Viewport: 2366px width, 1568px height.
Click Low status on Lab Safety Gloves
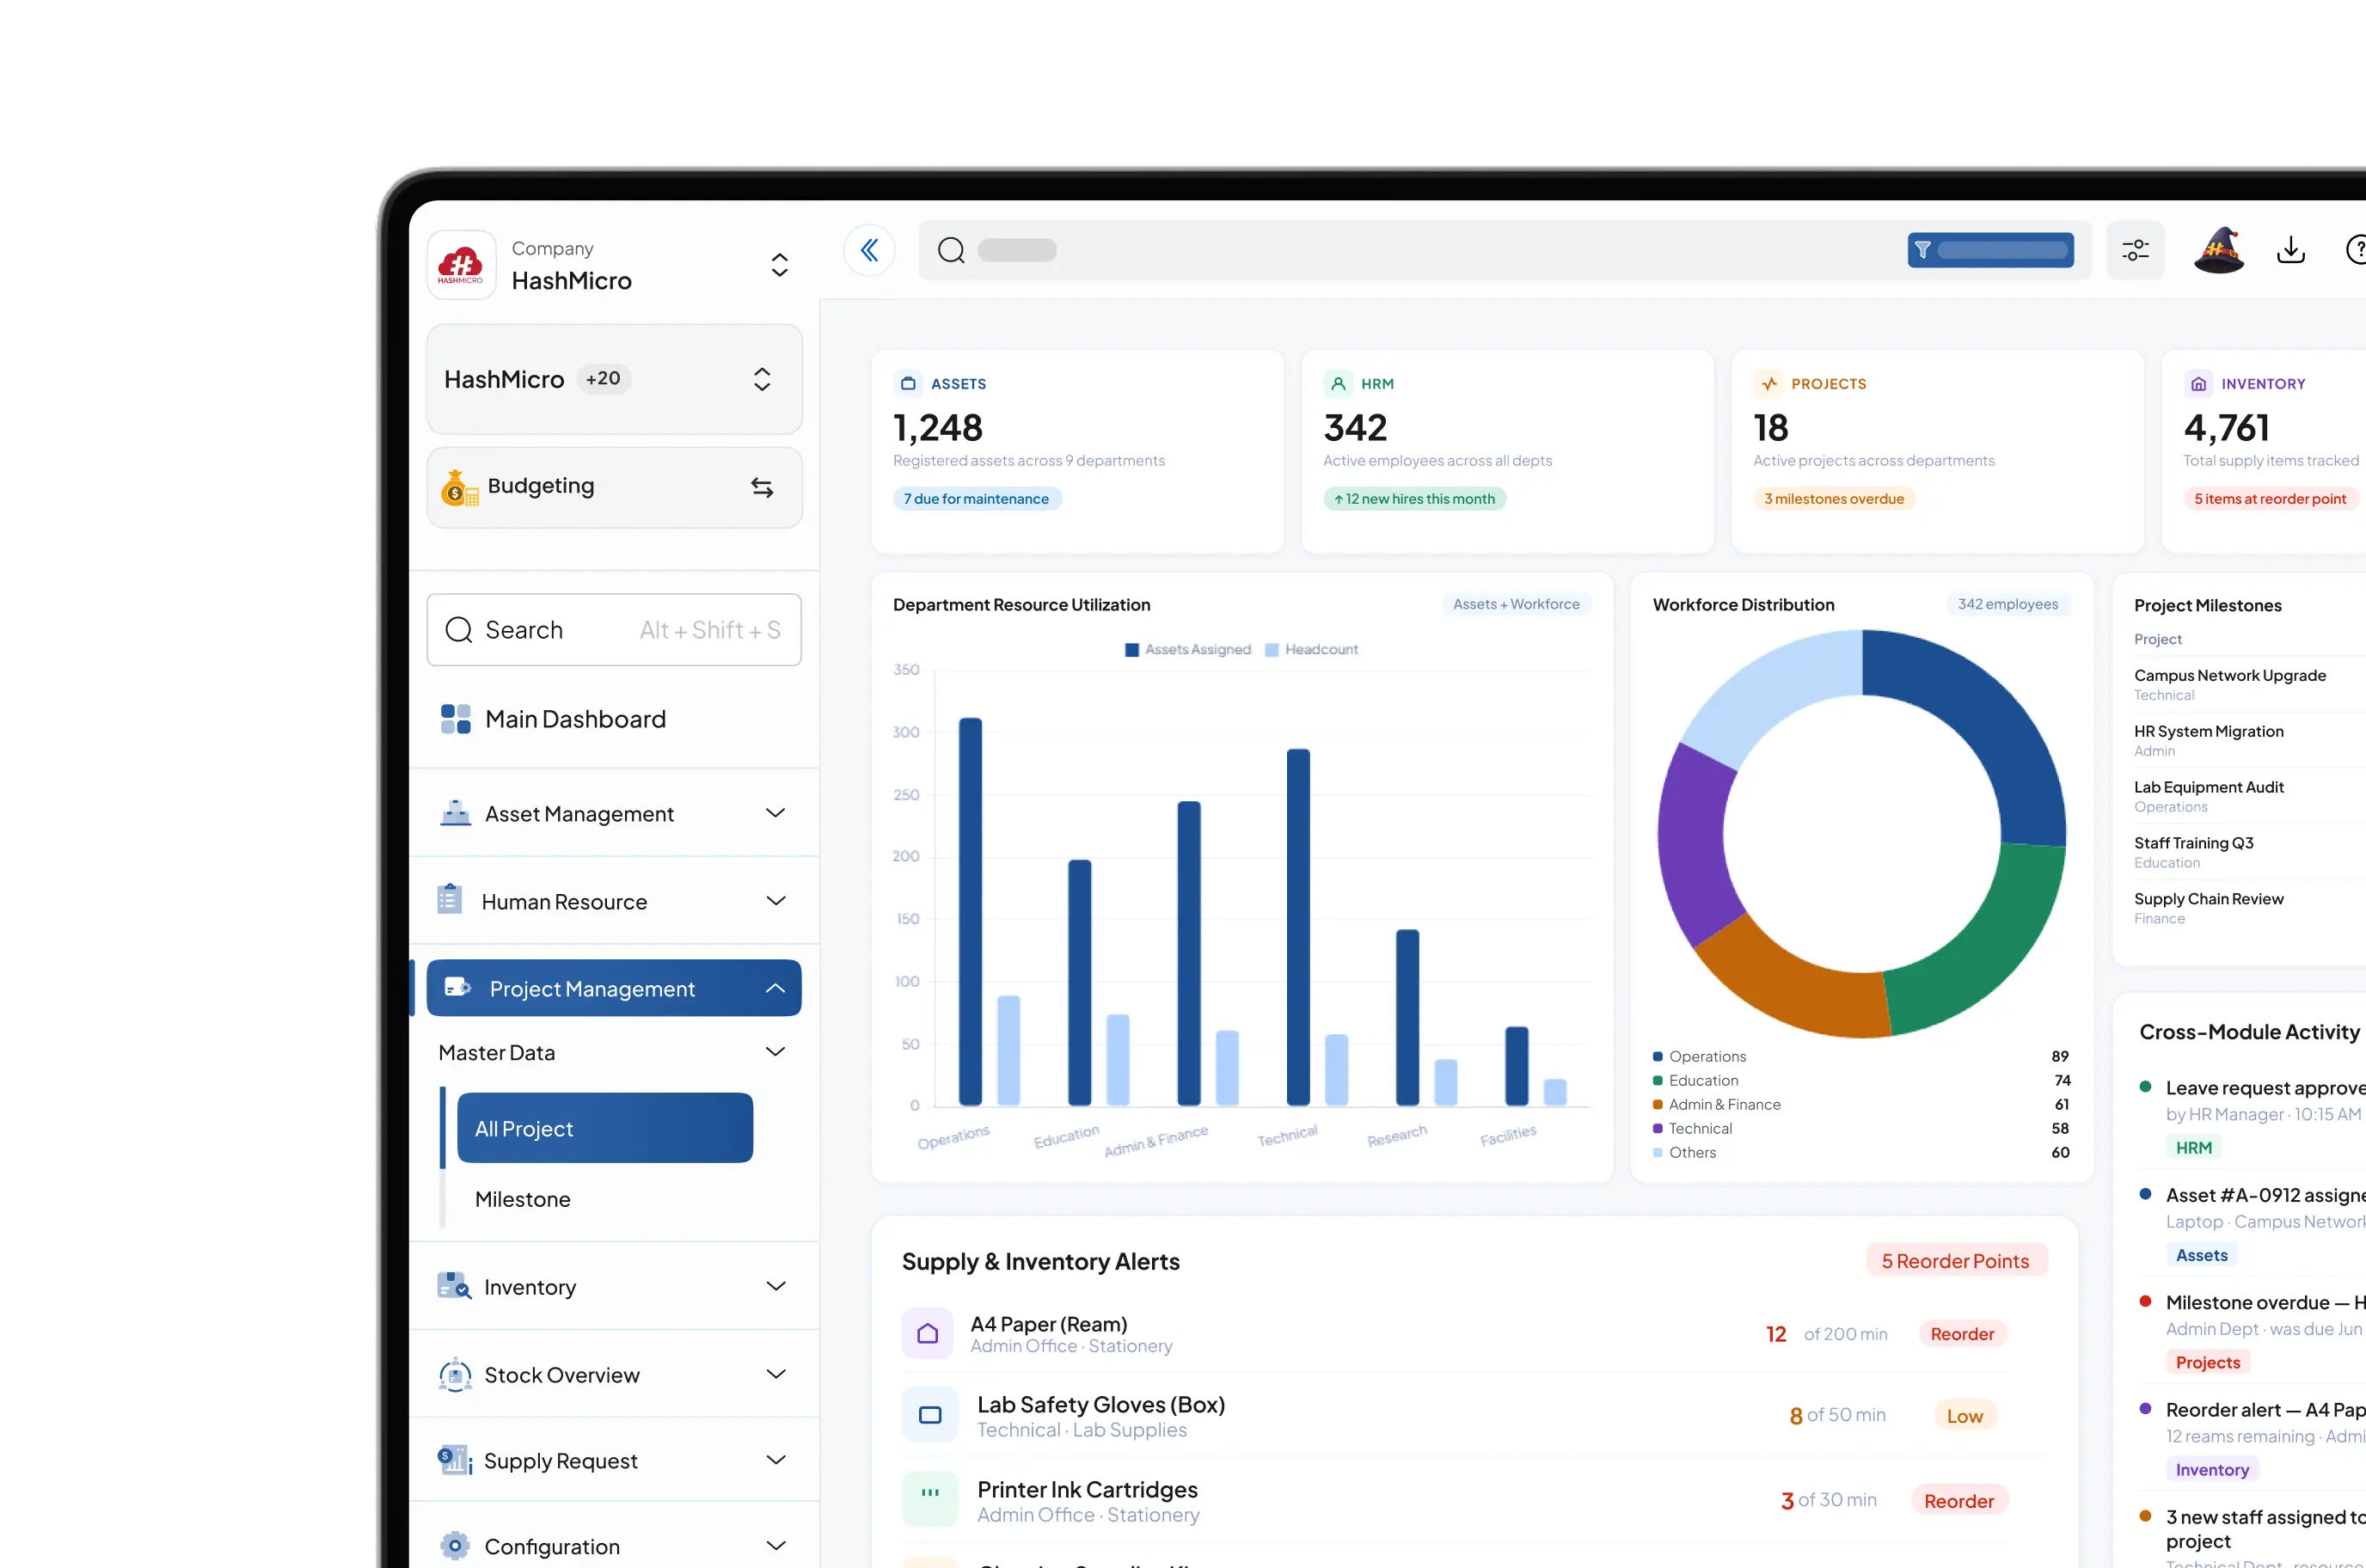click(1965, 1415)
